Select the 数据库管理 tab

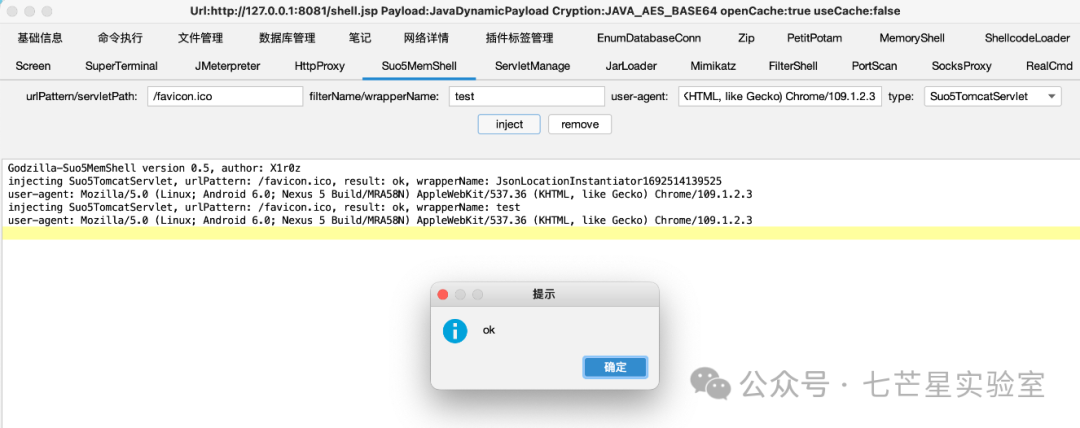point(287,38)
